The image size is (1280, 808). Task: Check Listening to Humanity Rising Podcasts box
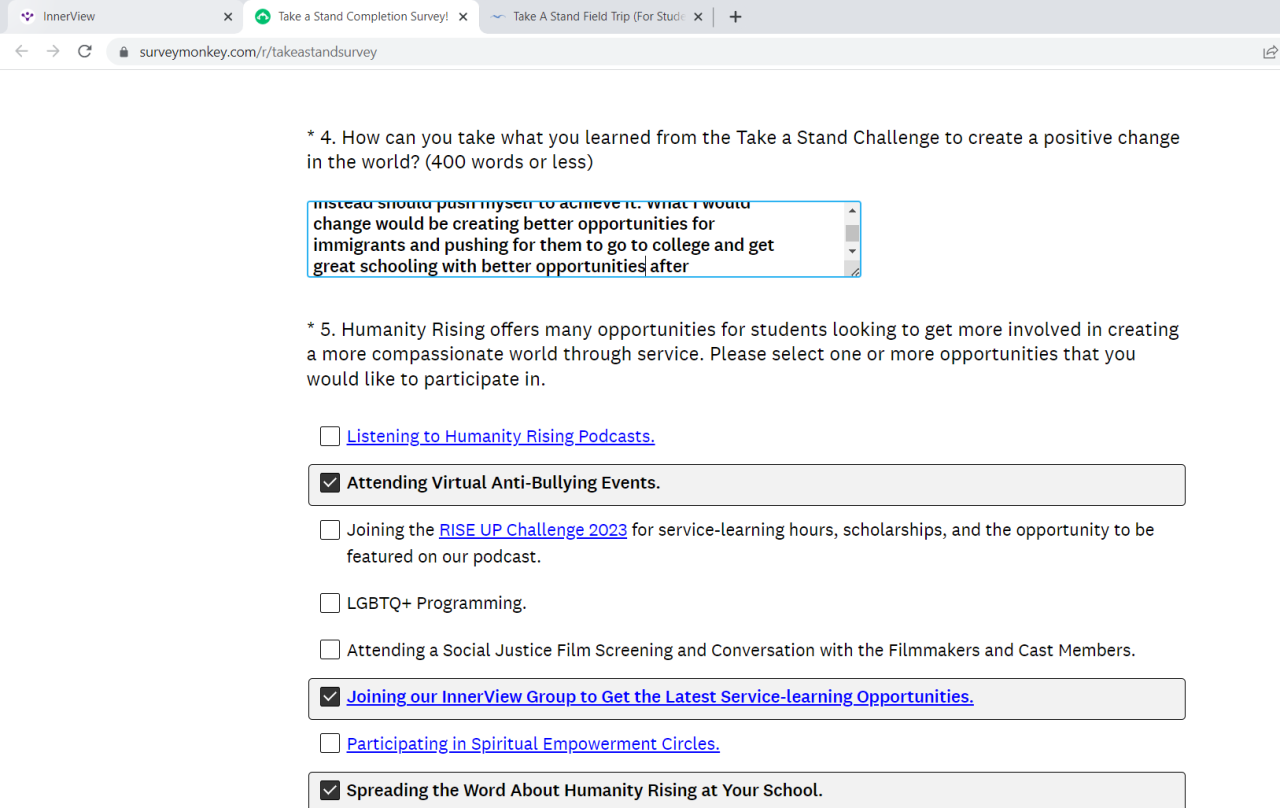tap(330, 436)
